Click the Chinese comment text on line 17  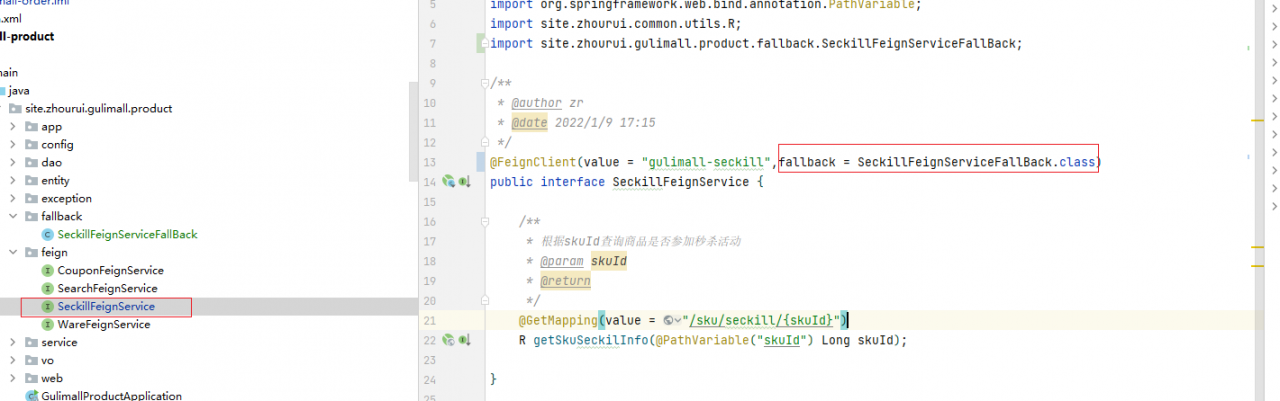pos(640,241)
